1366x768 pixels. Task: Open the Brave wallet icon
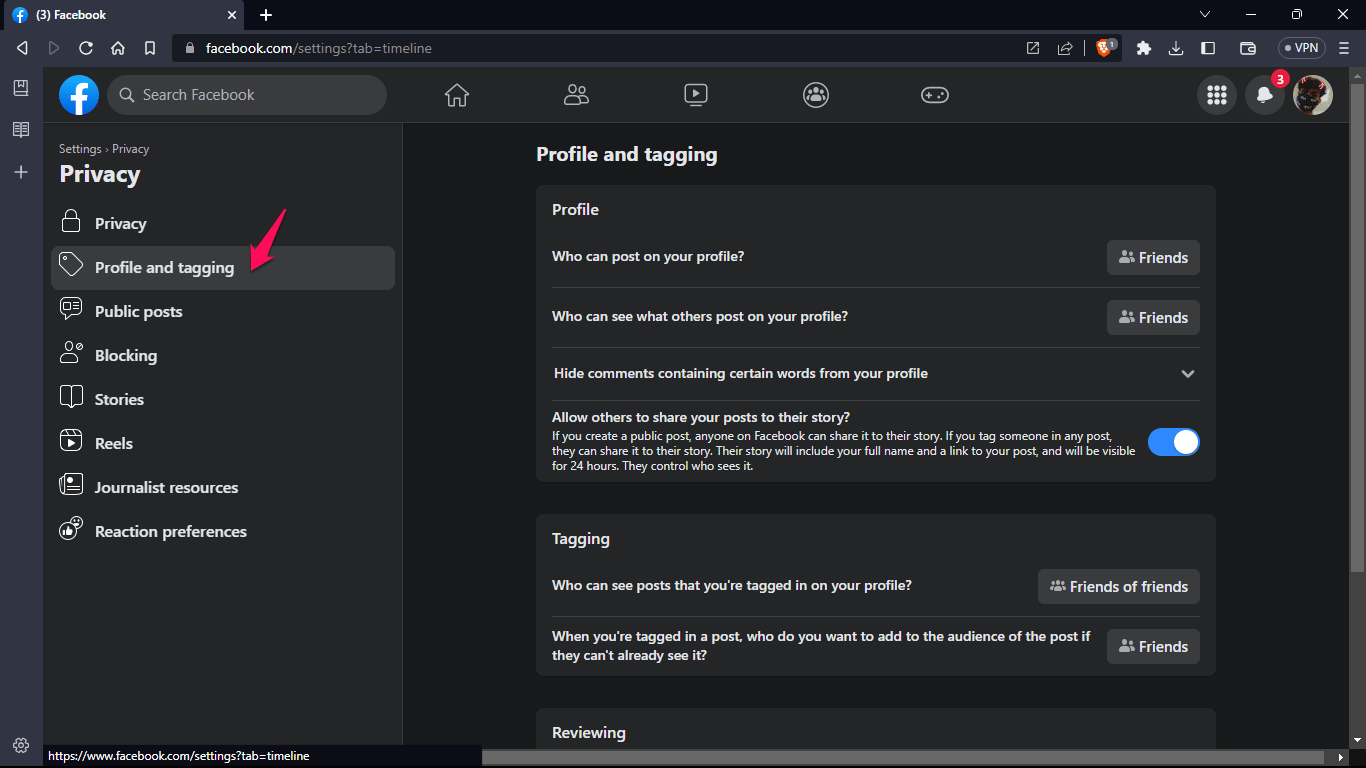click(1248, 48)
